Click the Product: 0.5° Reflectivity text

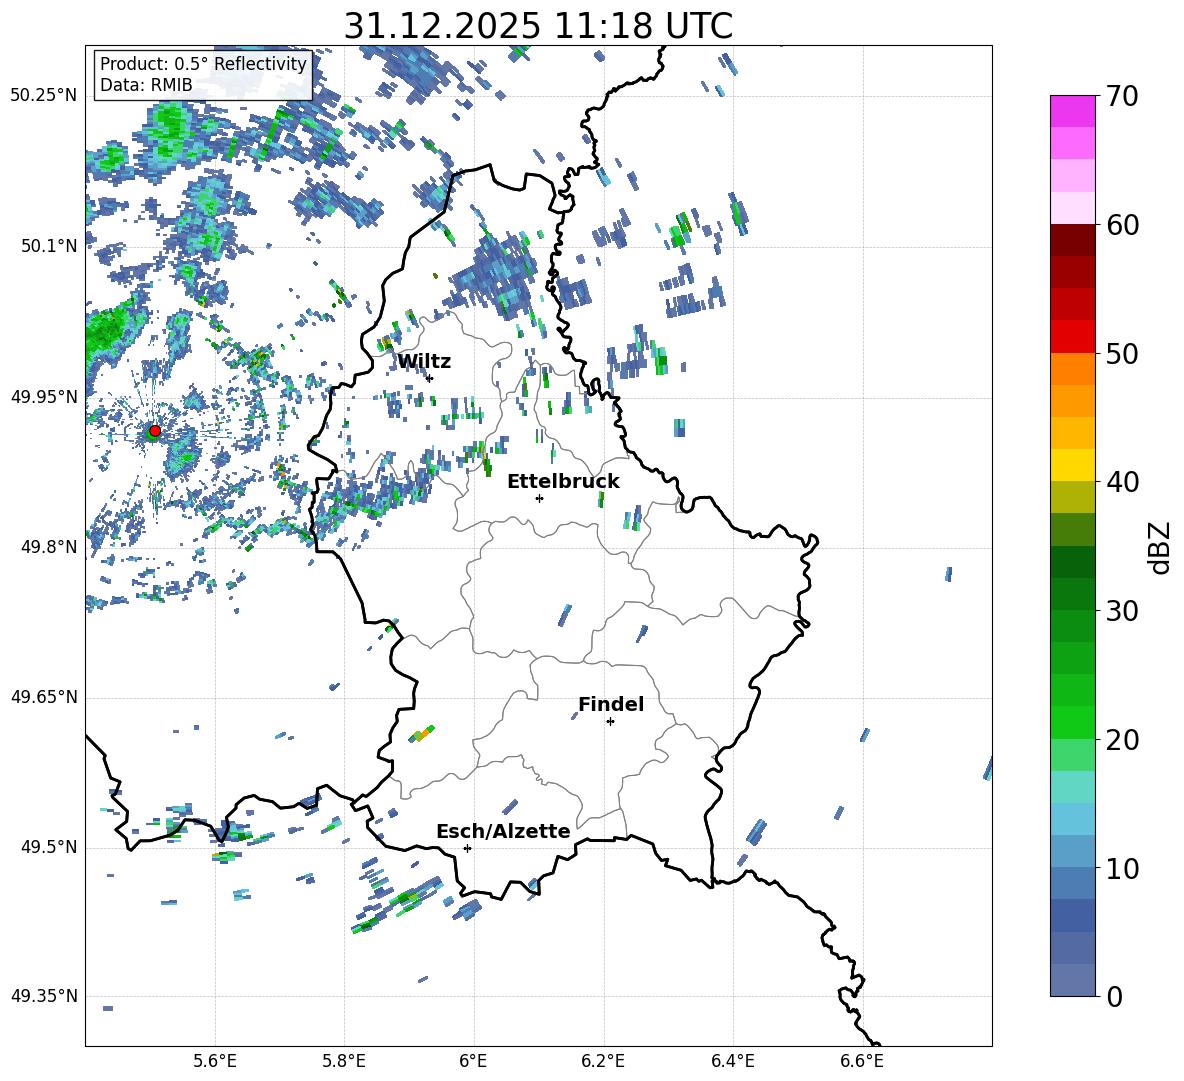[x=203, y=63]
